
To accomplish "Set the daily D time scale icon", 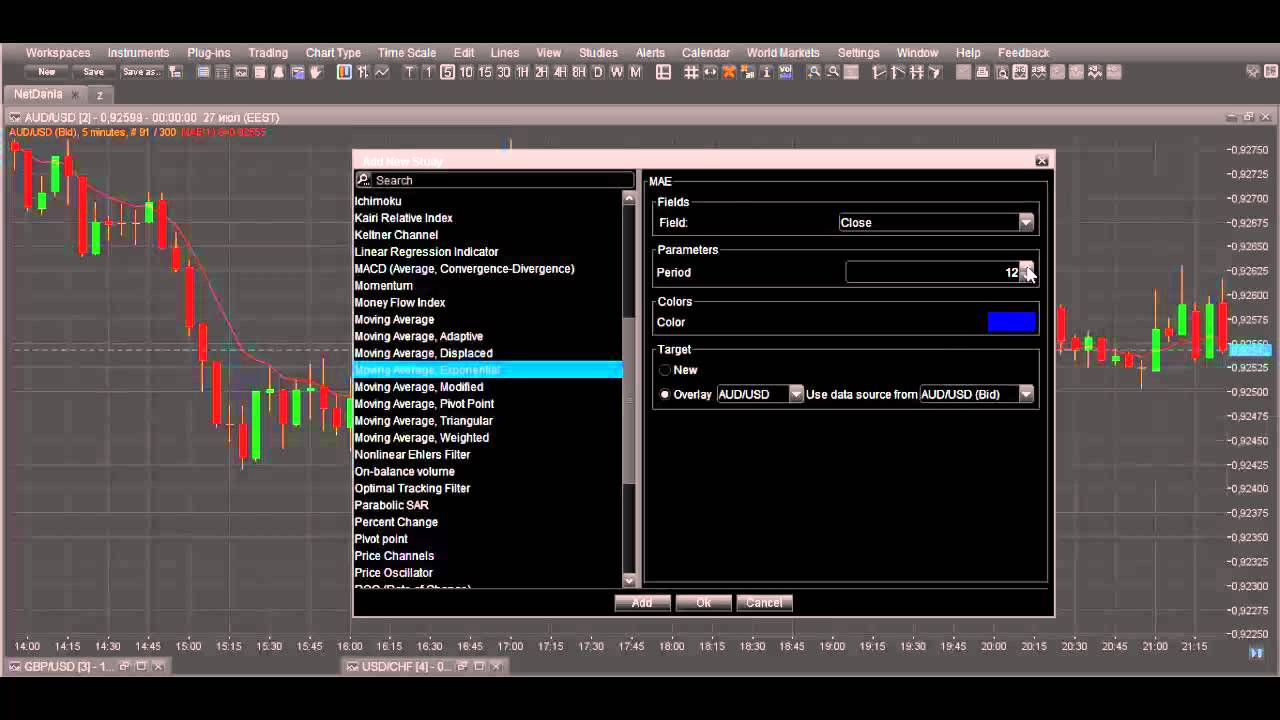I will 598,72.
